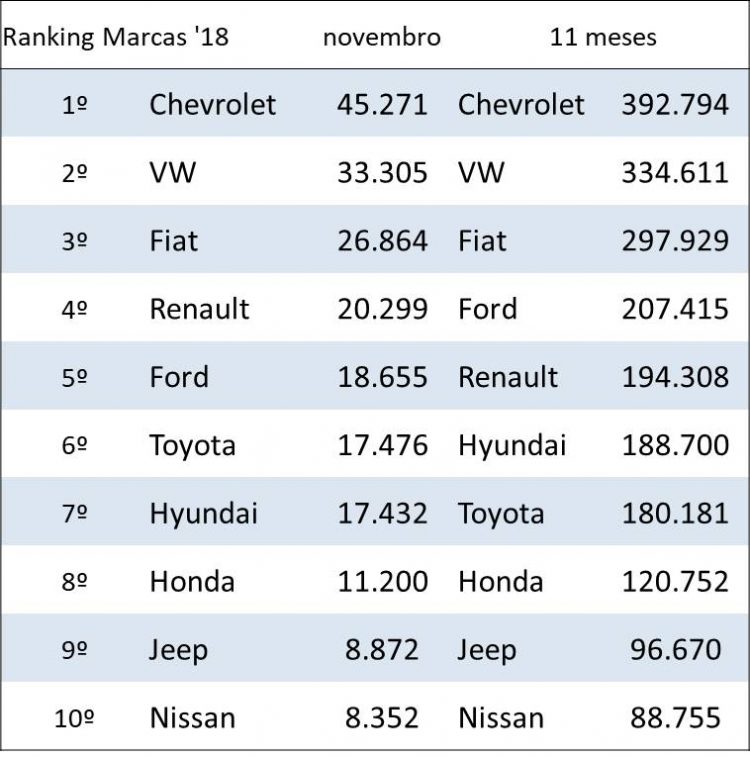Click the Ford November value 18.655
This screenshot has height=757, width=750.
click(382, 377)
